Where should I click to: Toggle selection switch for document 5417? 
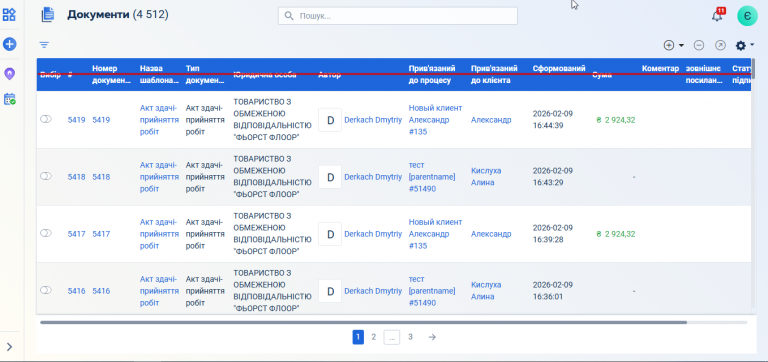(46, 233)
